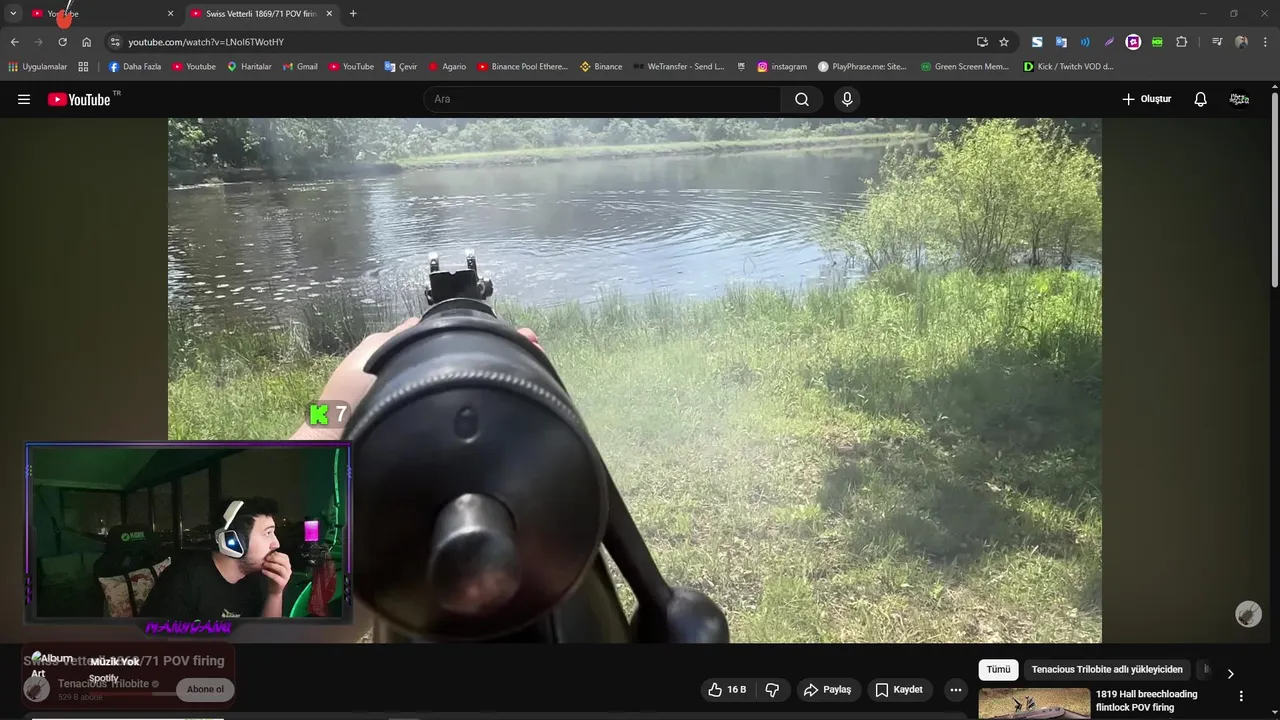The width and height of the screenshot is (1280, 720).
Task: Open the tab groups grid icon in bookmarks bar
Action: coord(83,67)
